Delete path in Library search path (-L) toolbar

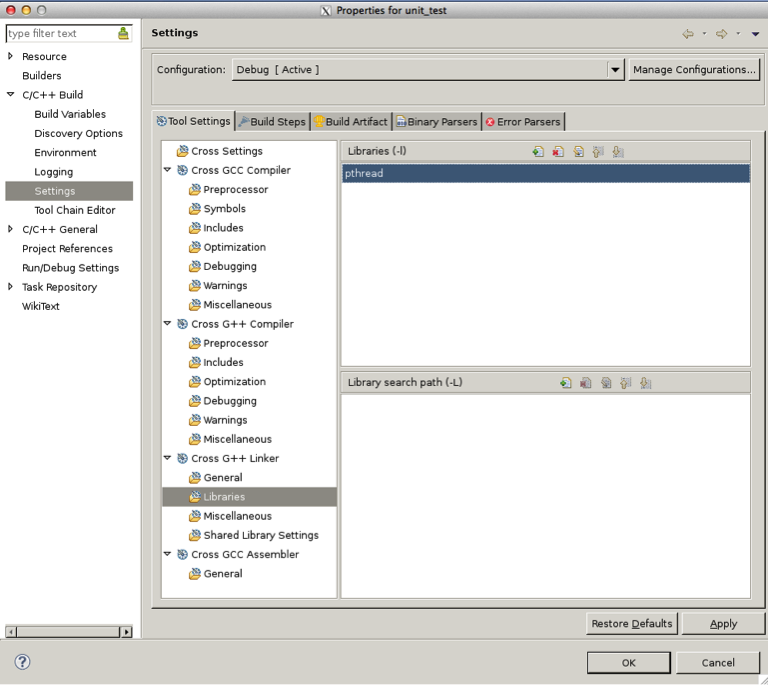click(586, 383)
